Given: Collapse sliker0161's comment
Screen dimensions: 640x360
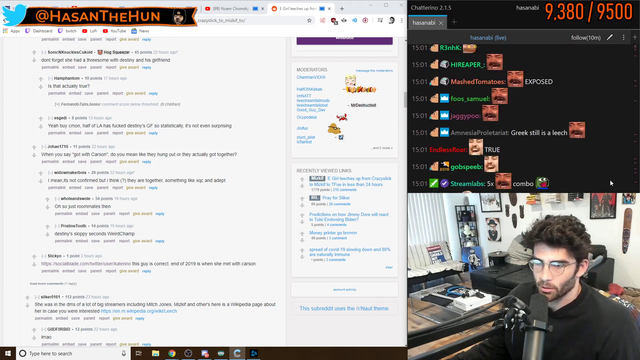Looking at the screenshot, I should point(37,297).
